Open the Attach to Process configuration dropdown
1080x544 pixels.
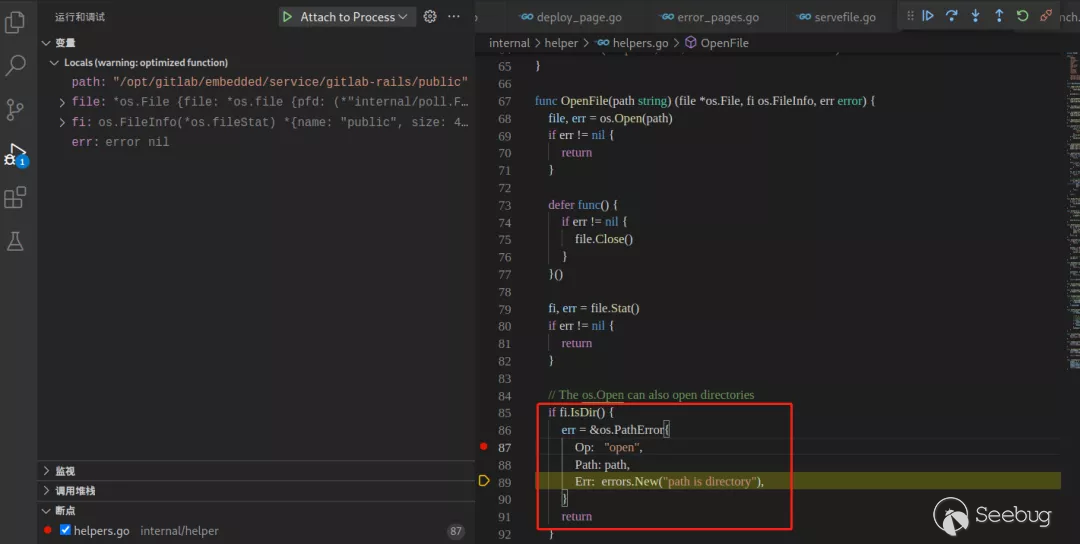(x=354, y=17)
